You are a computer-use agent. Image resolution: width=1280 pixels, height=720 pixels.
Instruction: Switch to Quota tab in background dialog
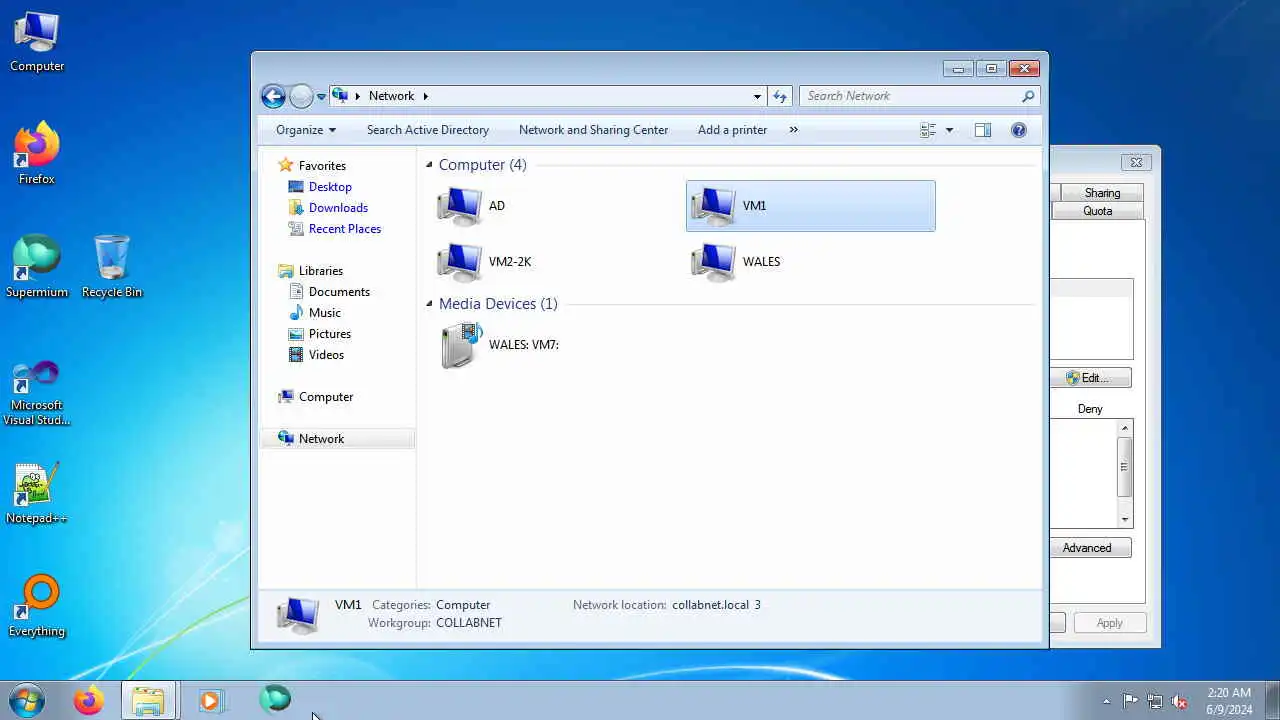pyautogui.click(x=1098, y=211)
